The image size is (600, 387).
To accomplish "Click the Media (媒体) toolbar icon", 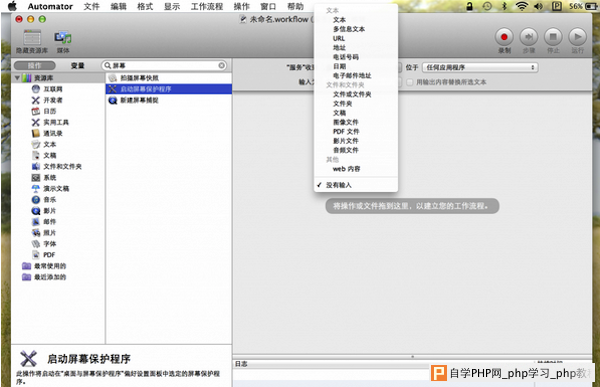I will tap(63, 41).
